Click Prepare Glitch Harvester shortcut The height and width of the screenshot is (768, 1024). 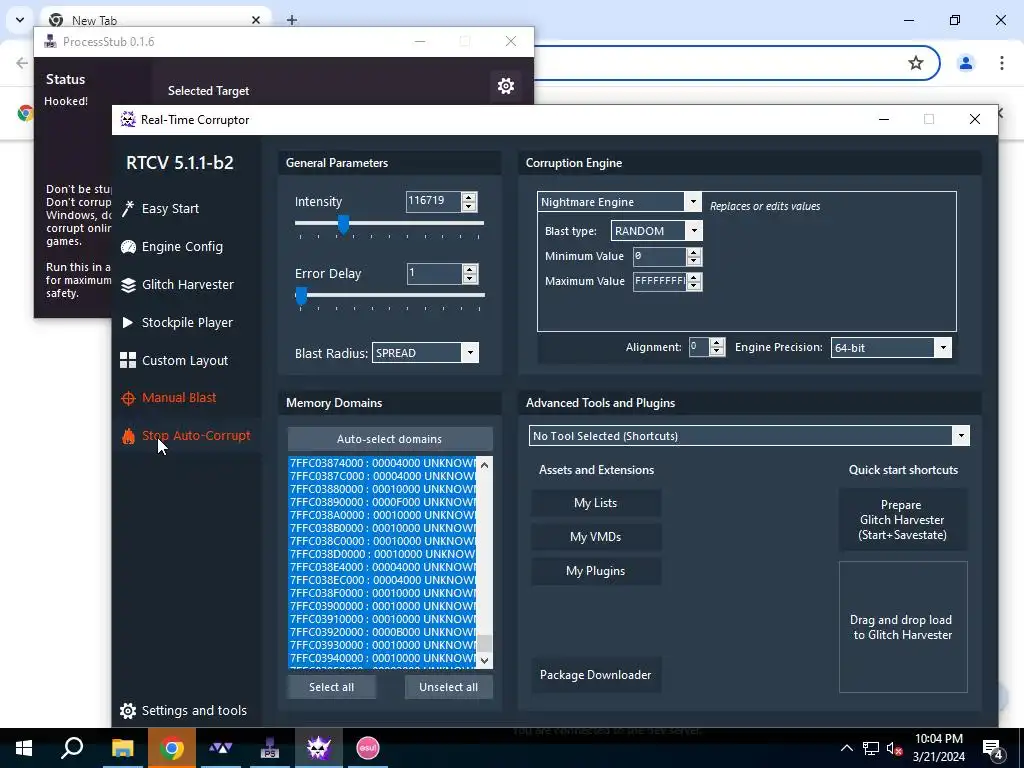(903, 520)
